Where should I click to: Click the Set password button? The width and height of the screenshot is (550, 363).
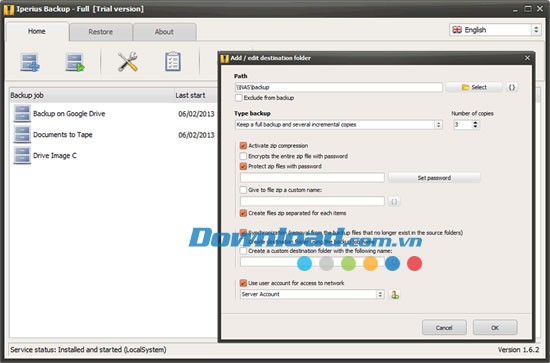tap(434, 178)
